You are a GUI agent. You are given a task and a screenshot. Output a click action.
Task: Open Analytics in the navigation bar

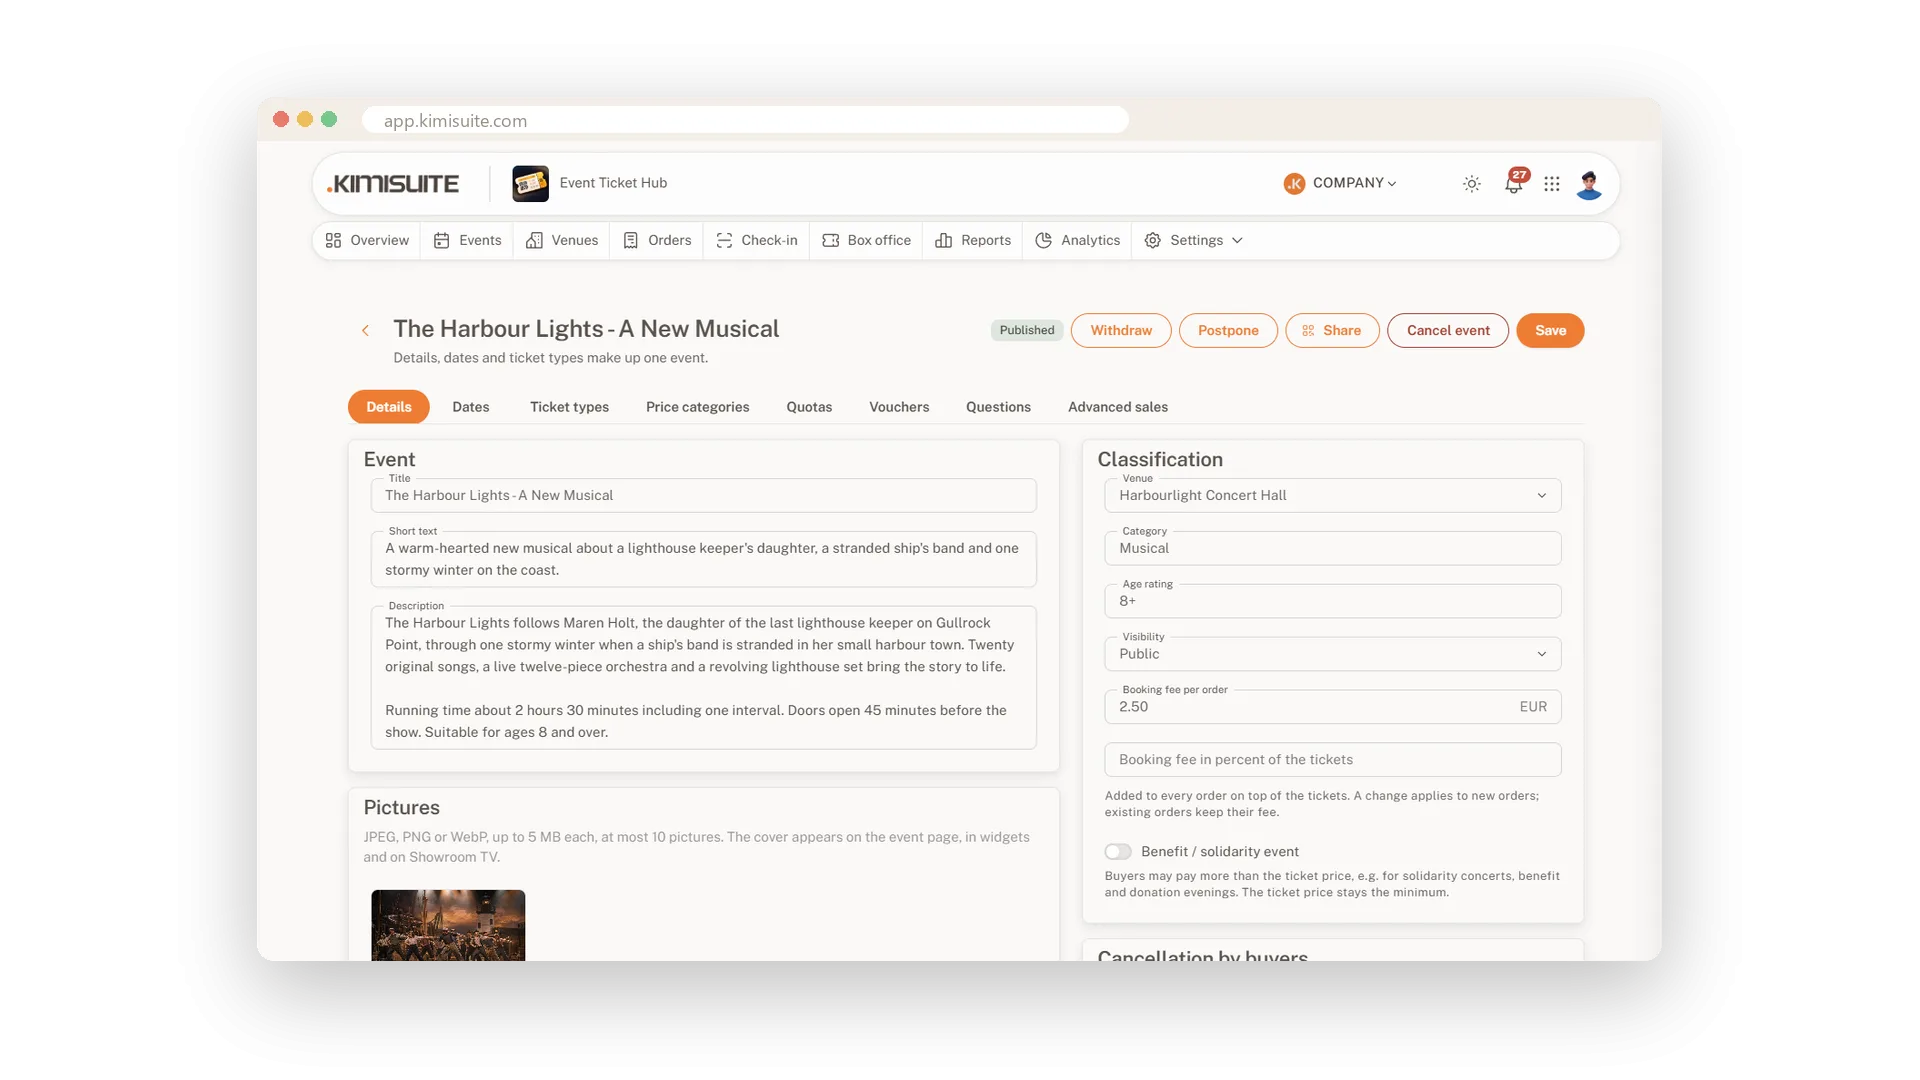1078,241
